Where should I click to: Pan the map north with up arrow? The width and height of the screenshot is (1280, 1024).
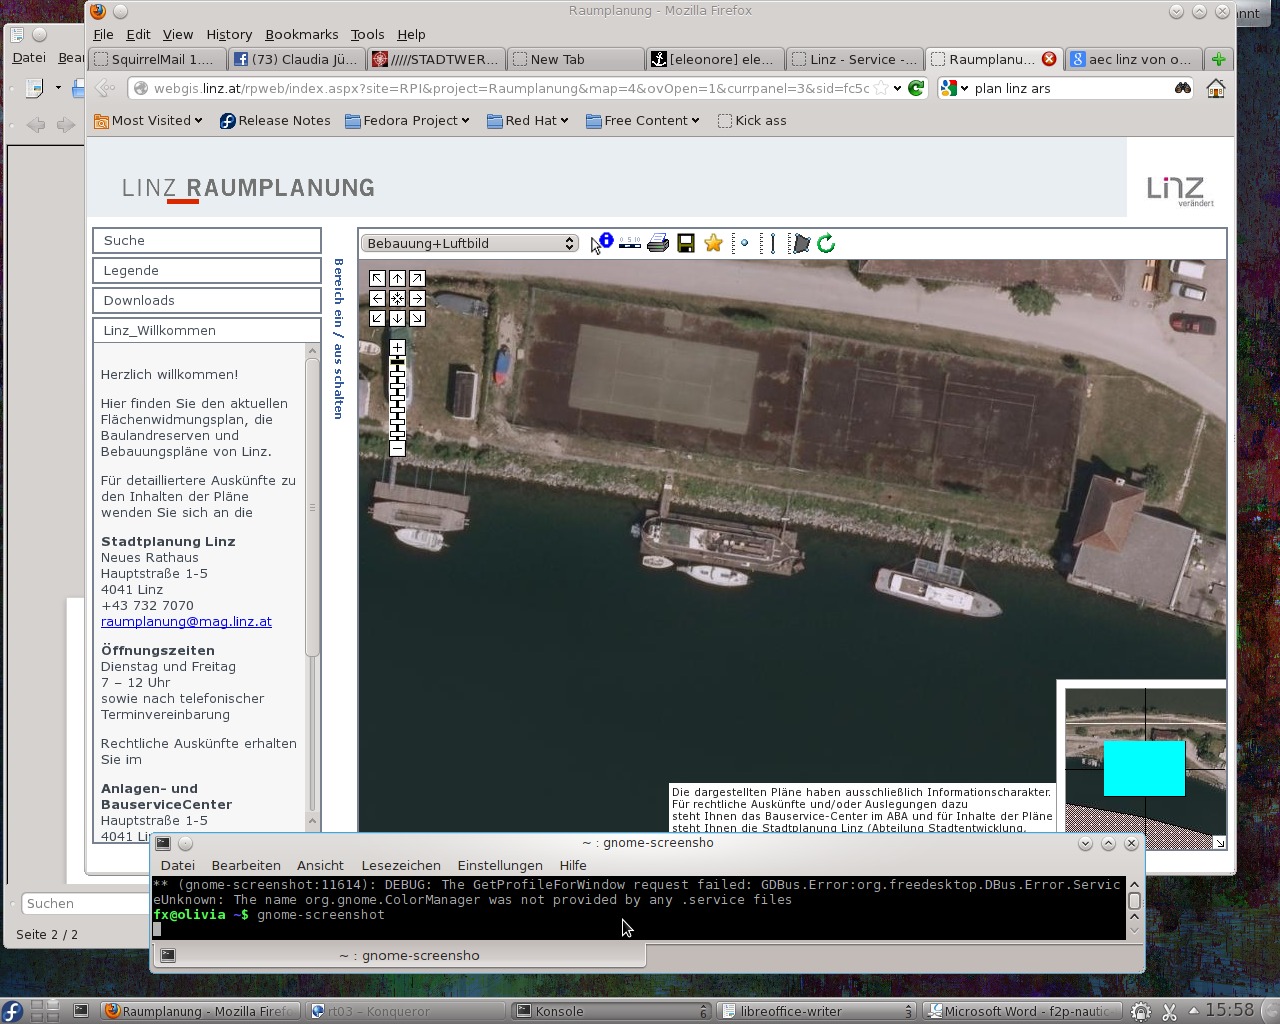(397, 279)
